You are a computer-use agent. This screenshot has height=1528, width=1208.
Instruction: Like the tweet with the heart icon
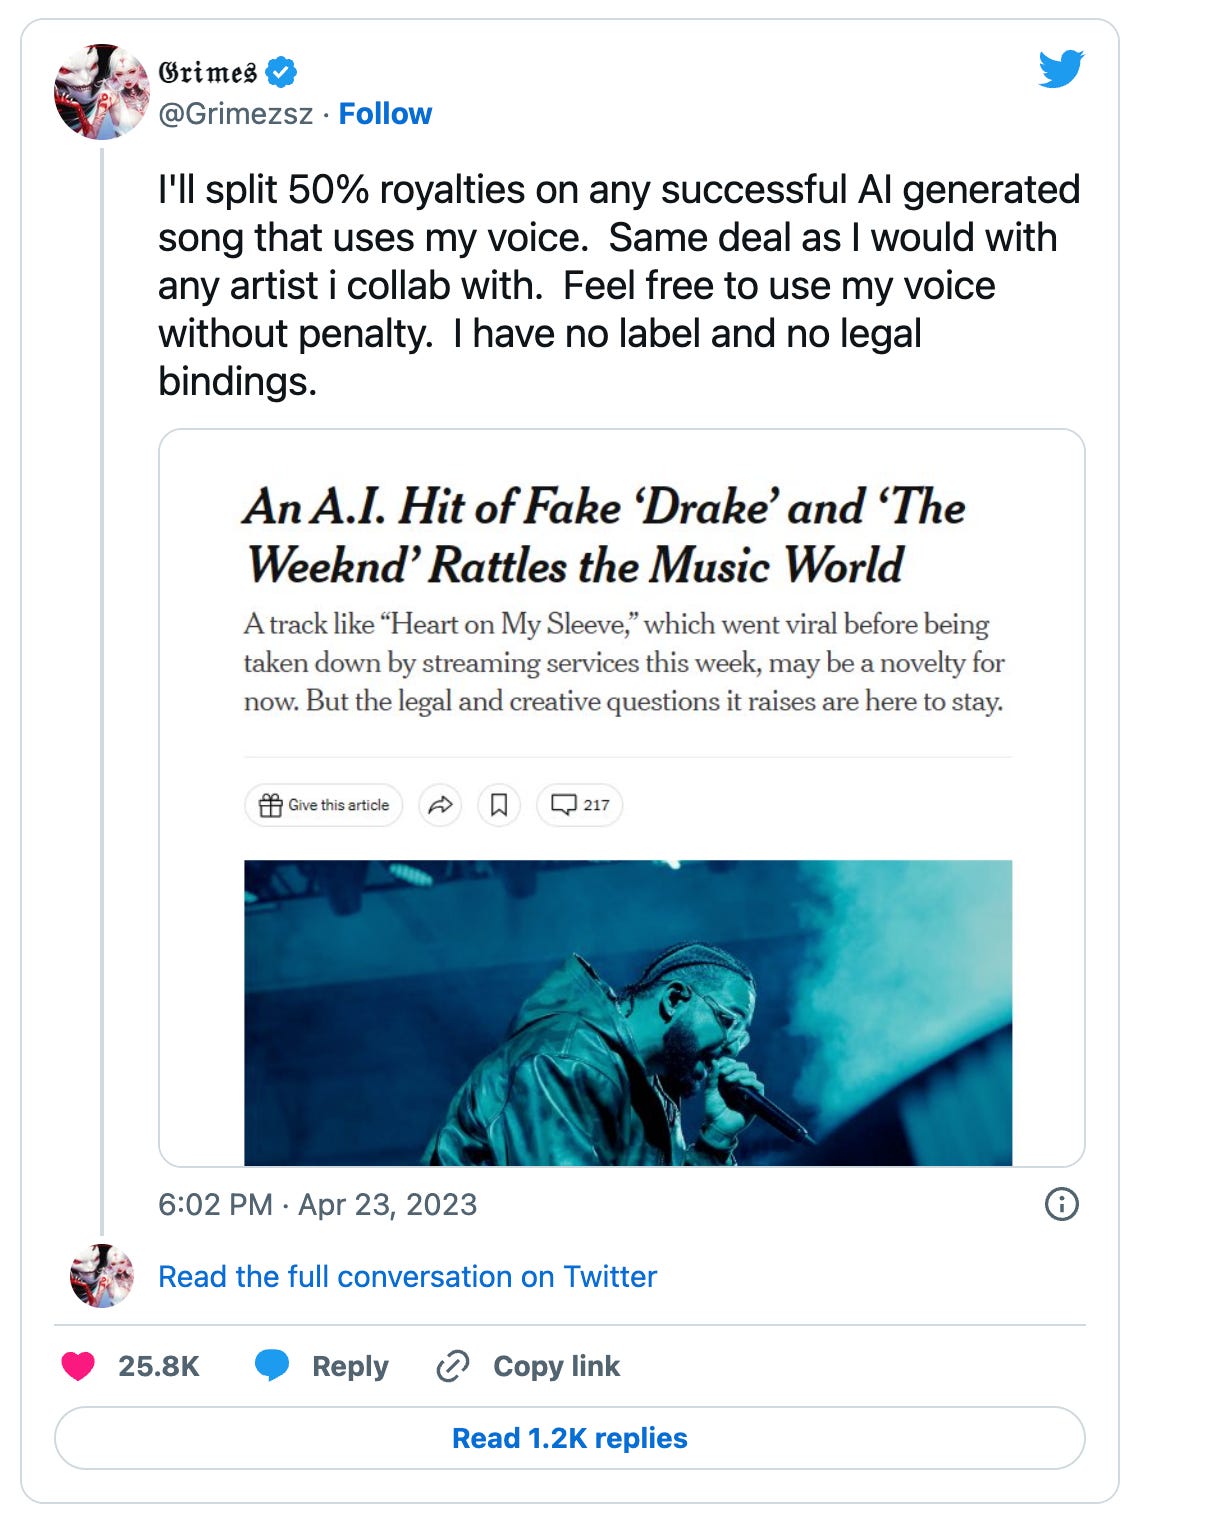[78, 1366]
